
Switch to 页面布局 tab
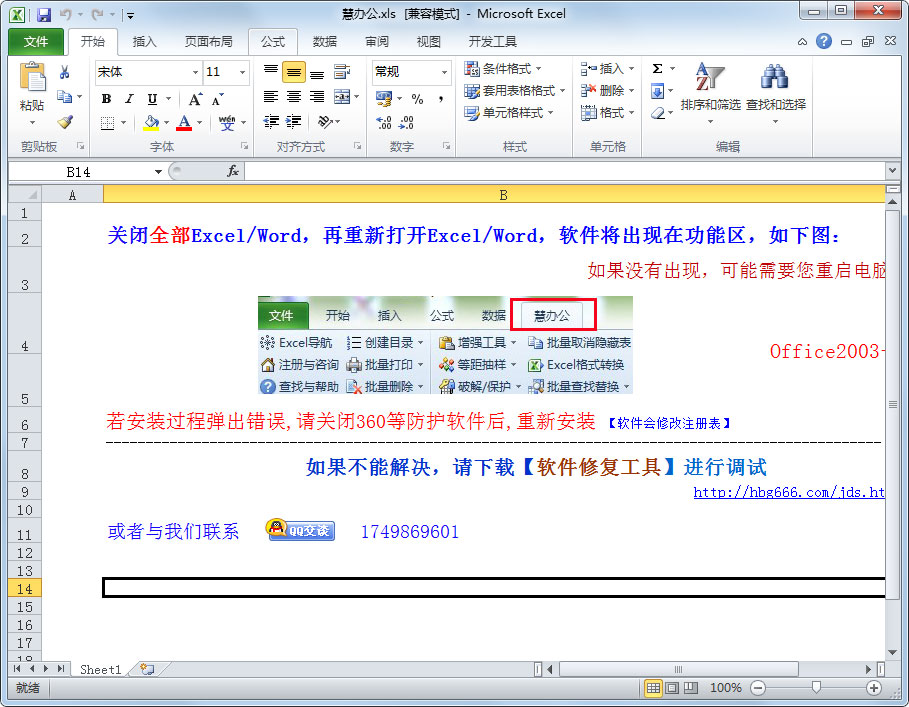point(209,42)
